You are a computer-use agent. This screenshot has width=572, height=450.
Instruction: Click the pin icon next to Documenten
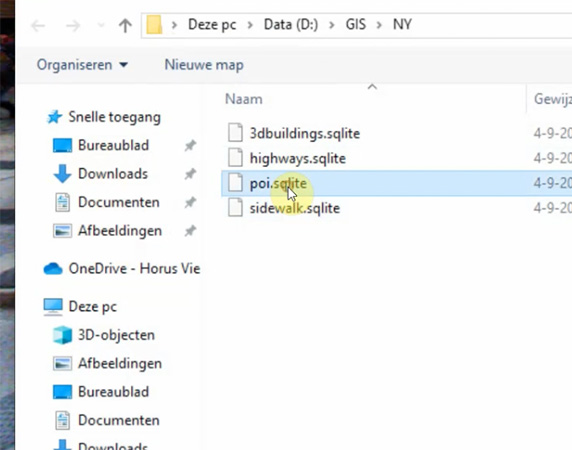tap(190, 202)
